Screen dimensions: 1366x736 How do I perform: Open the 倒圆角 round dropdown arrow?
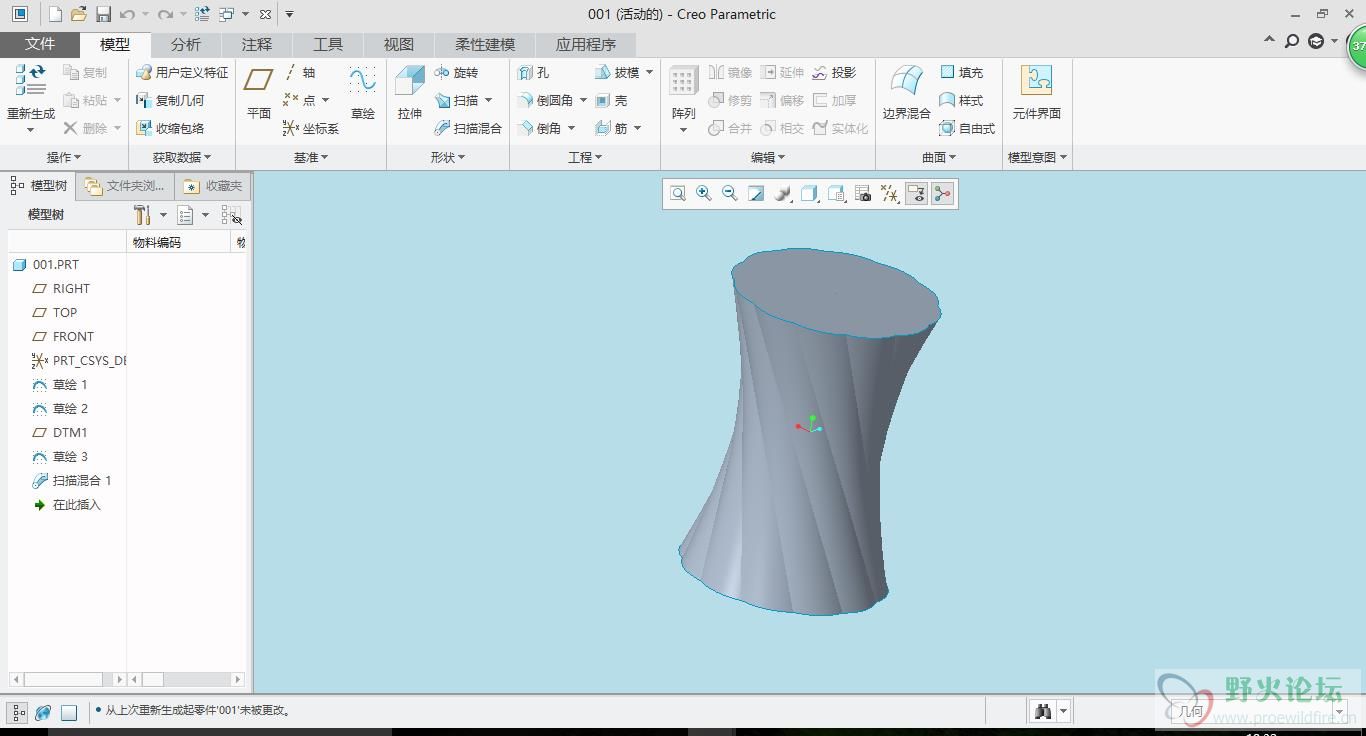(583, 100)
